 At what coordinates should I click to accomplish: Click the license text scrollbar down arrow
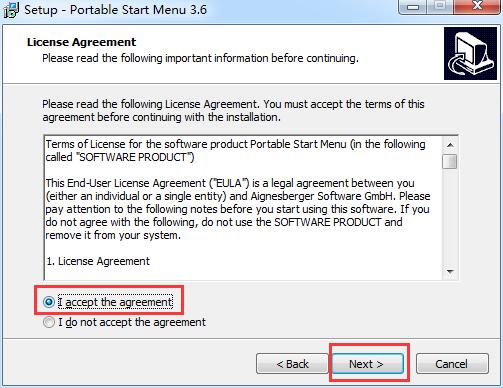click(450, 272)
